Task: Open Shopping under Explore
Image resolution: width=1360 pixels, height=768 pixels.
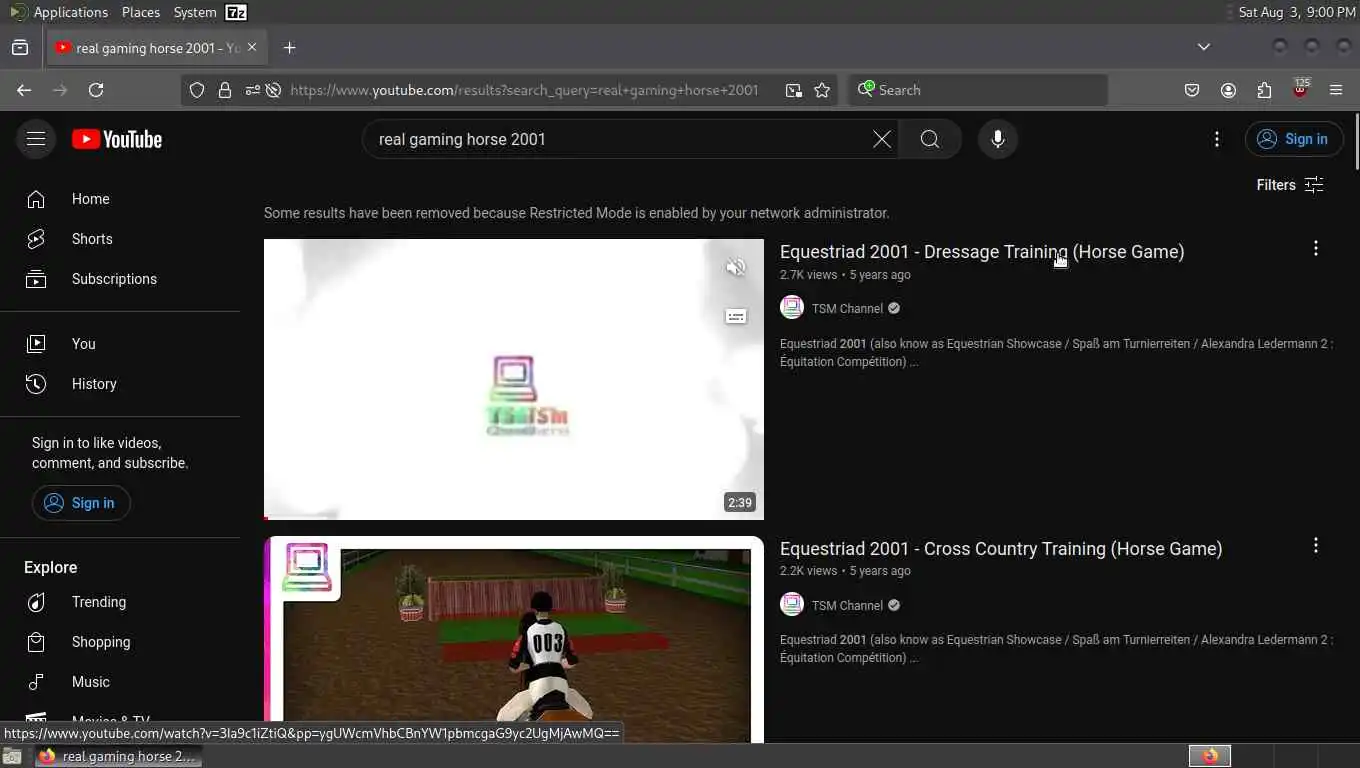Action: [x=120, y=642]
